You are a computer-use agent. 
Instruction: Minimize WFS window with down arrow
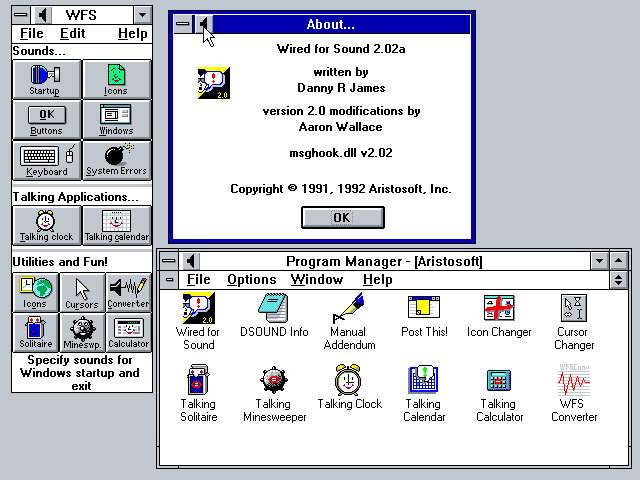click(x=142, y=16)
